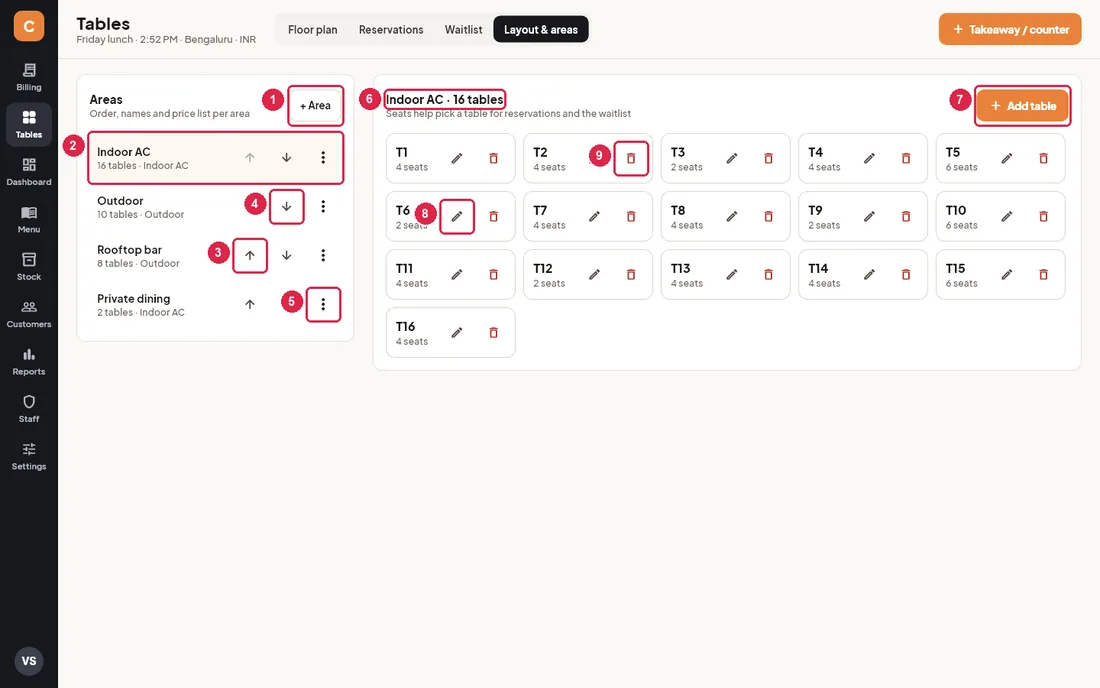Open the Dashboard sidebar icon

(x=29, y=172)
